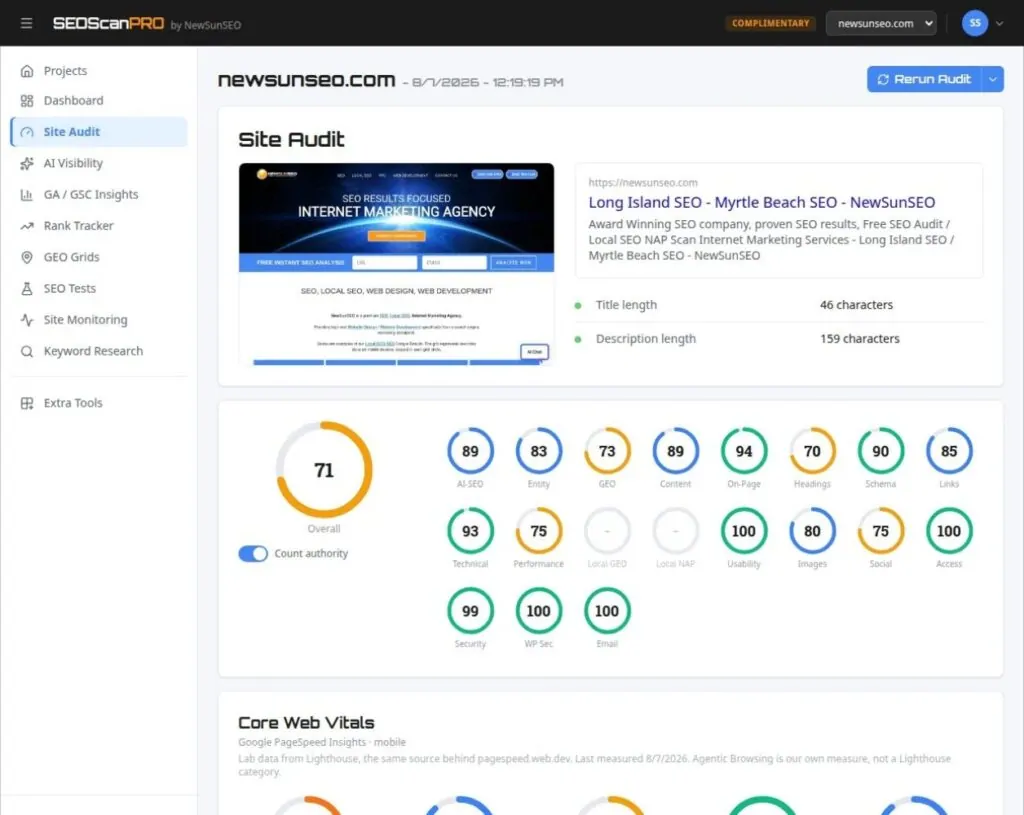Click the Keyword Research magnifier icon

[27, 351]
